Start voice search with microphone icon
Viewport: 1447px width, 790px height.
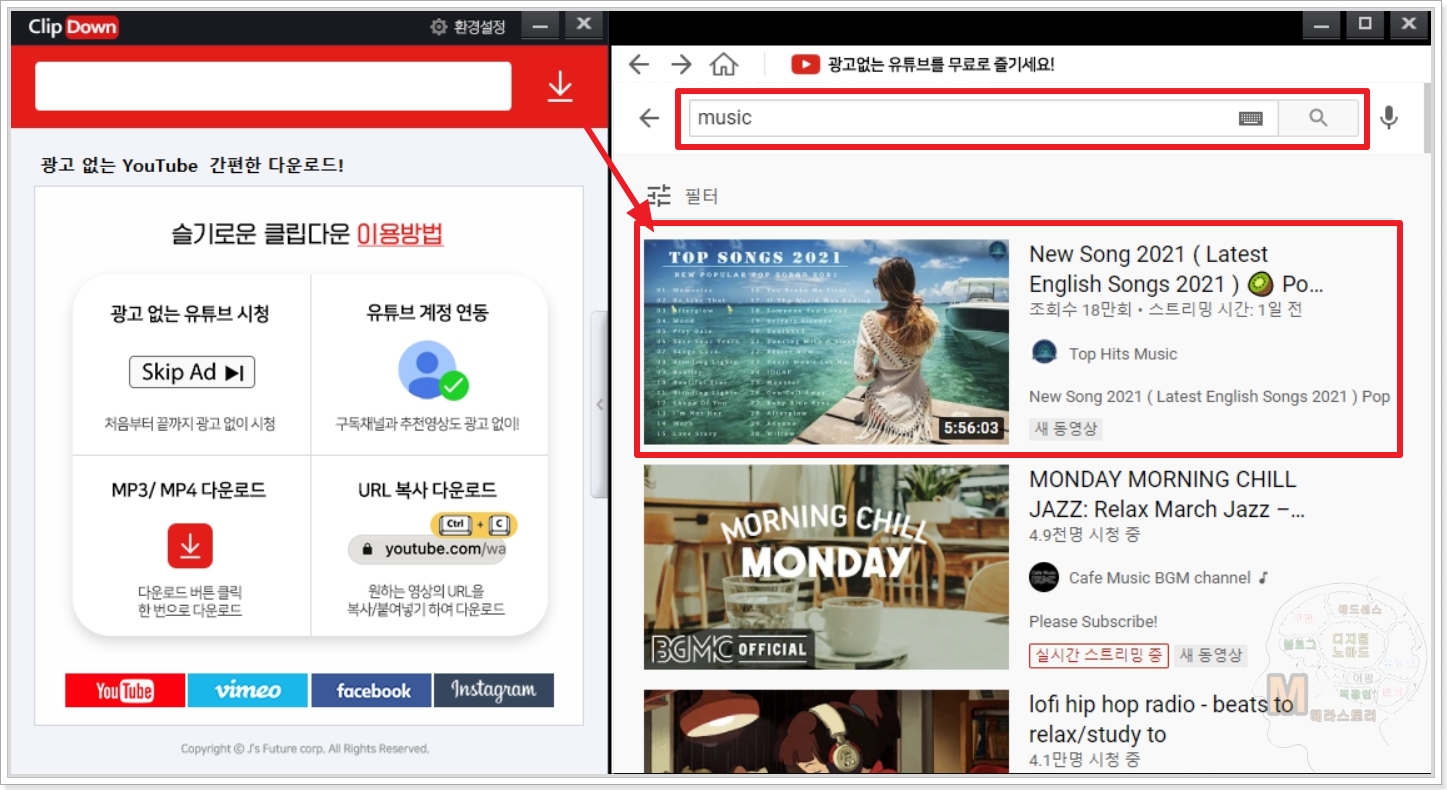click(1388, 118)
